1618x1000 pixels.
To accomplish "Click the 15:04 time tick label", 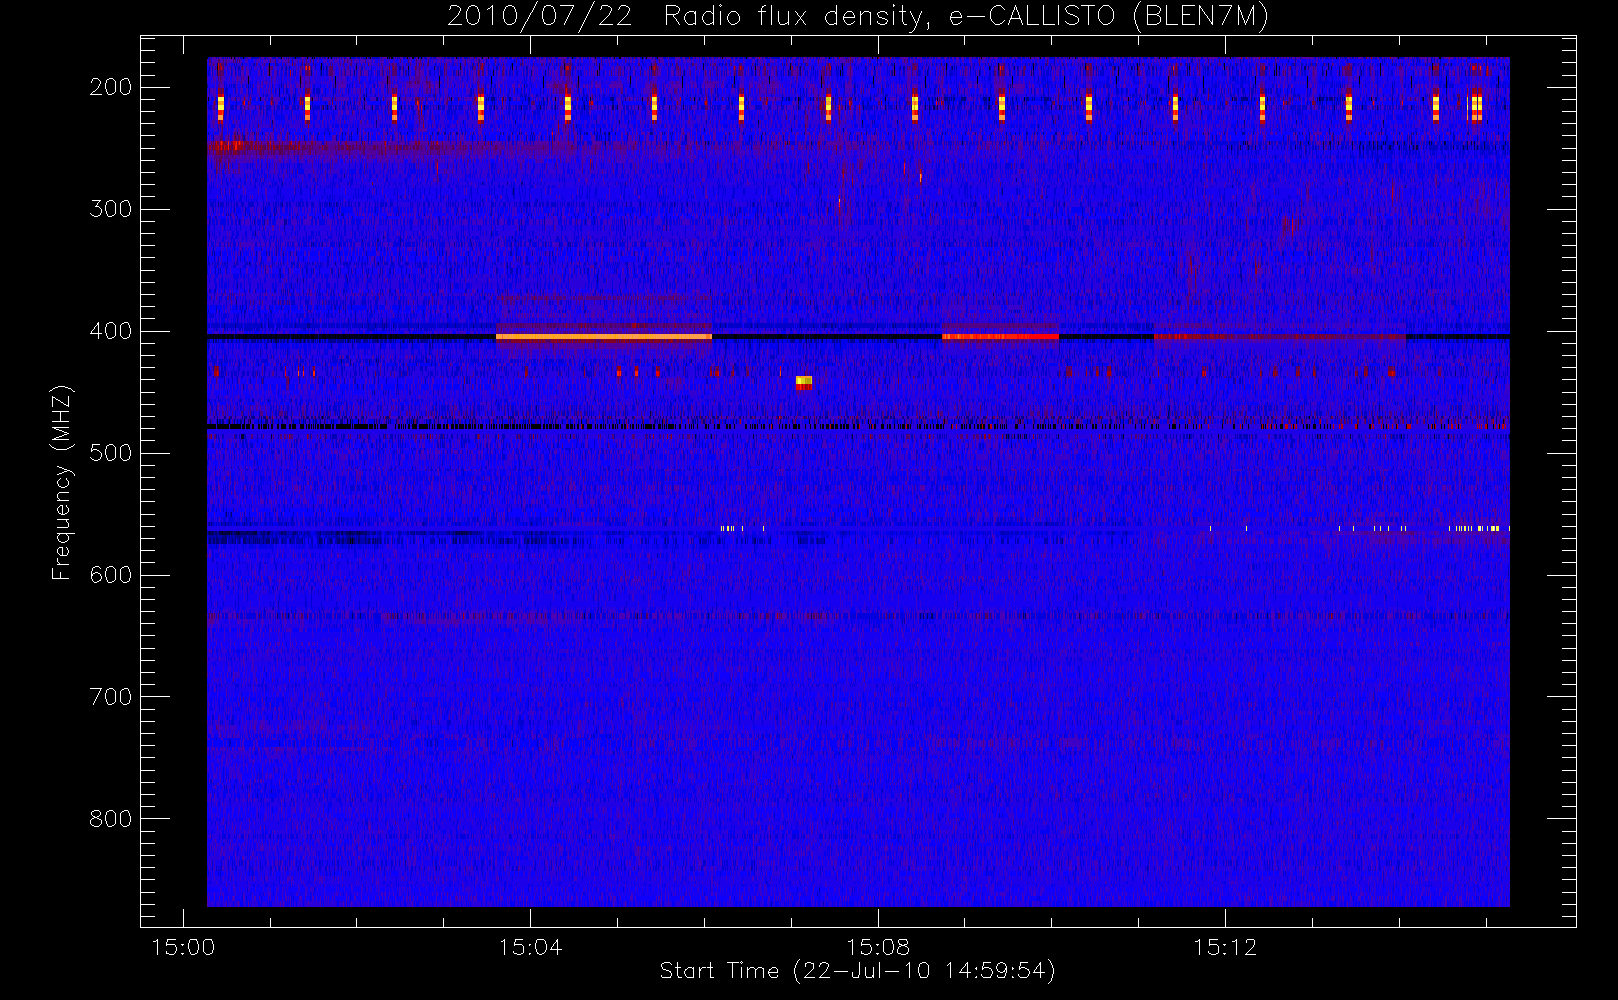I will tap(530, 947).
